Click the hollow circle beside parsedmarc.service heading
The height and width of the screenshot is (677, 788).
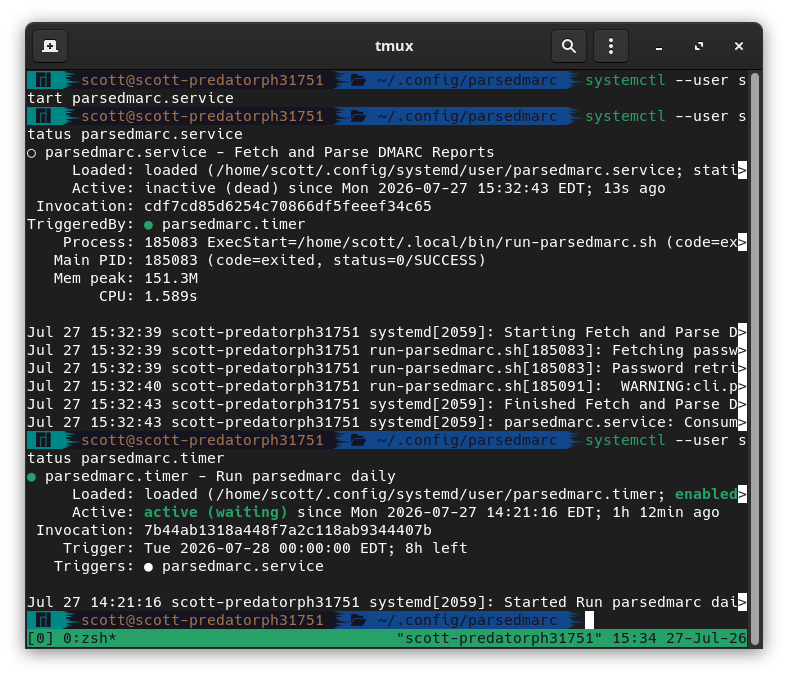point(32,153)
